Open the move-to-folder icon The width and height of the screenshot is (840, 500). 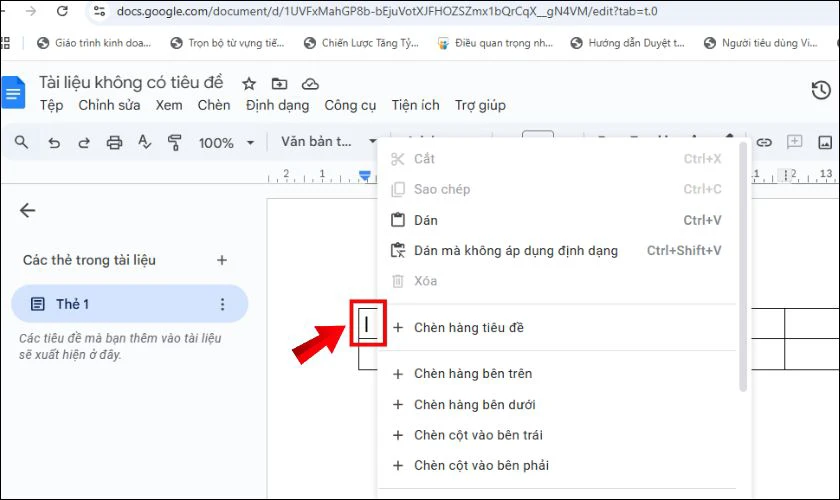click(279, 84)
